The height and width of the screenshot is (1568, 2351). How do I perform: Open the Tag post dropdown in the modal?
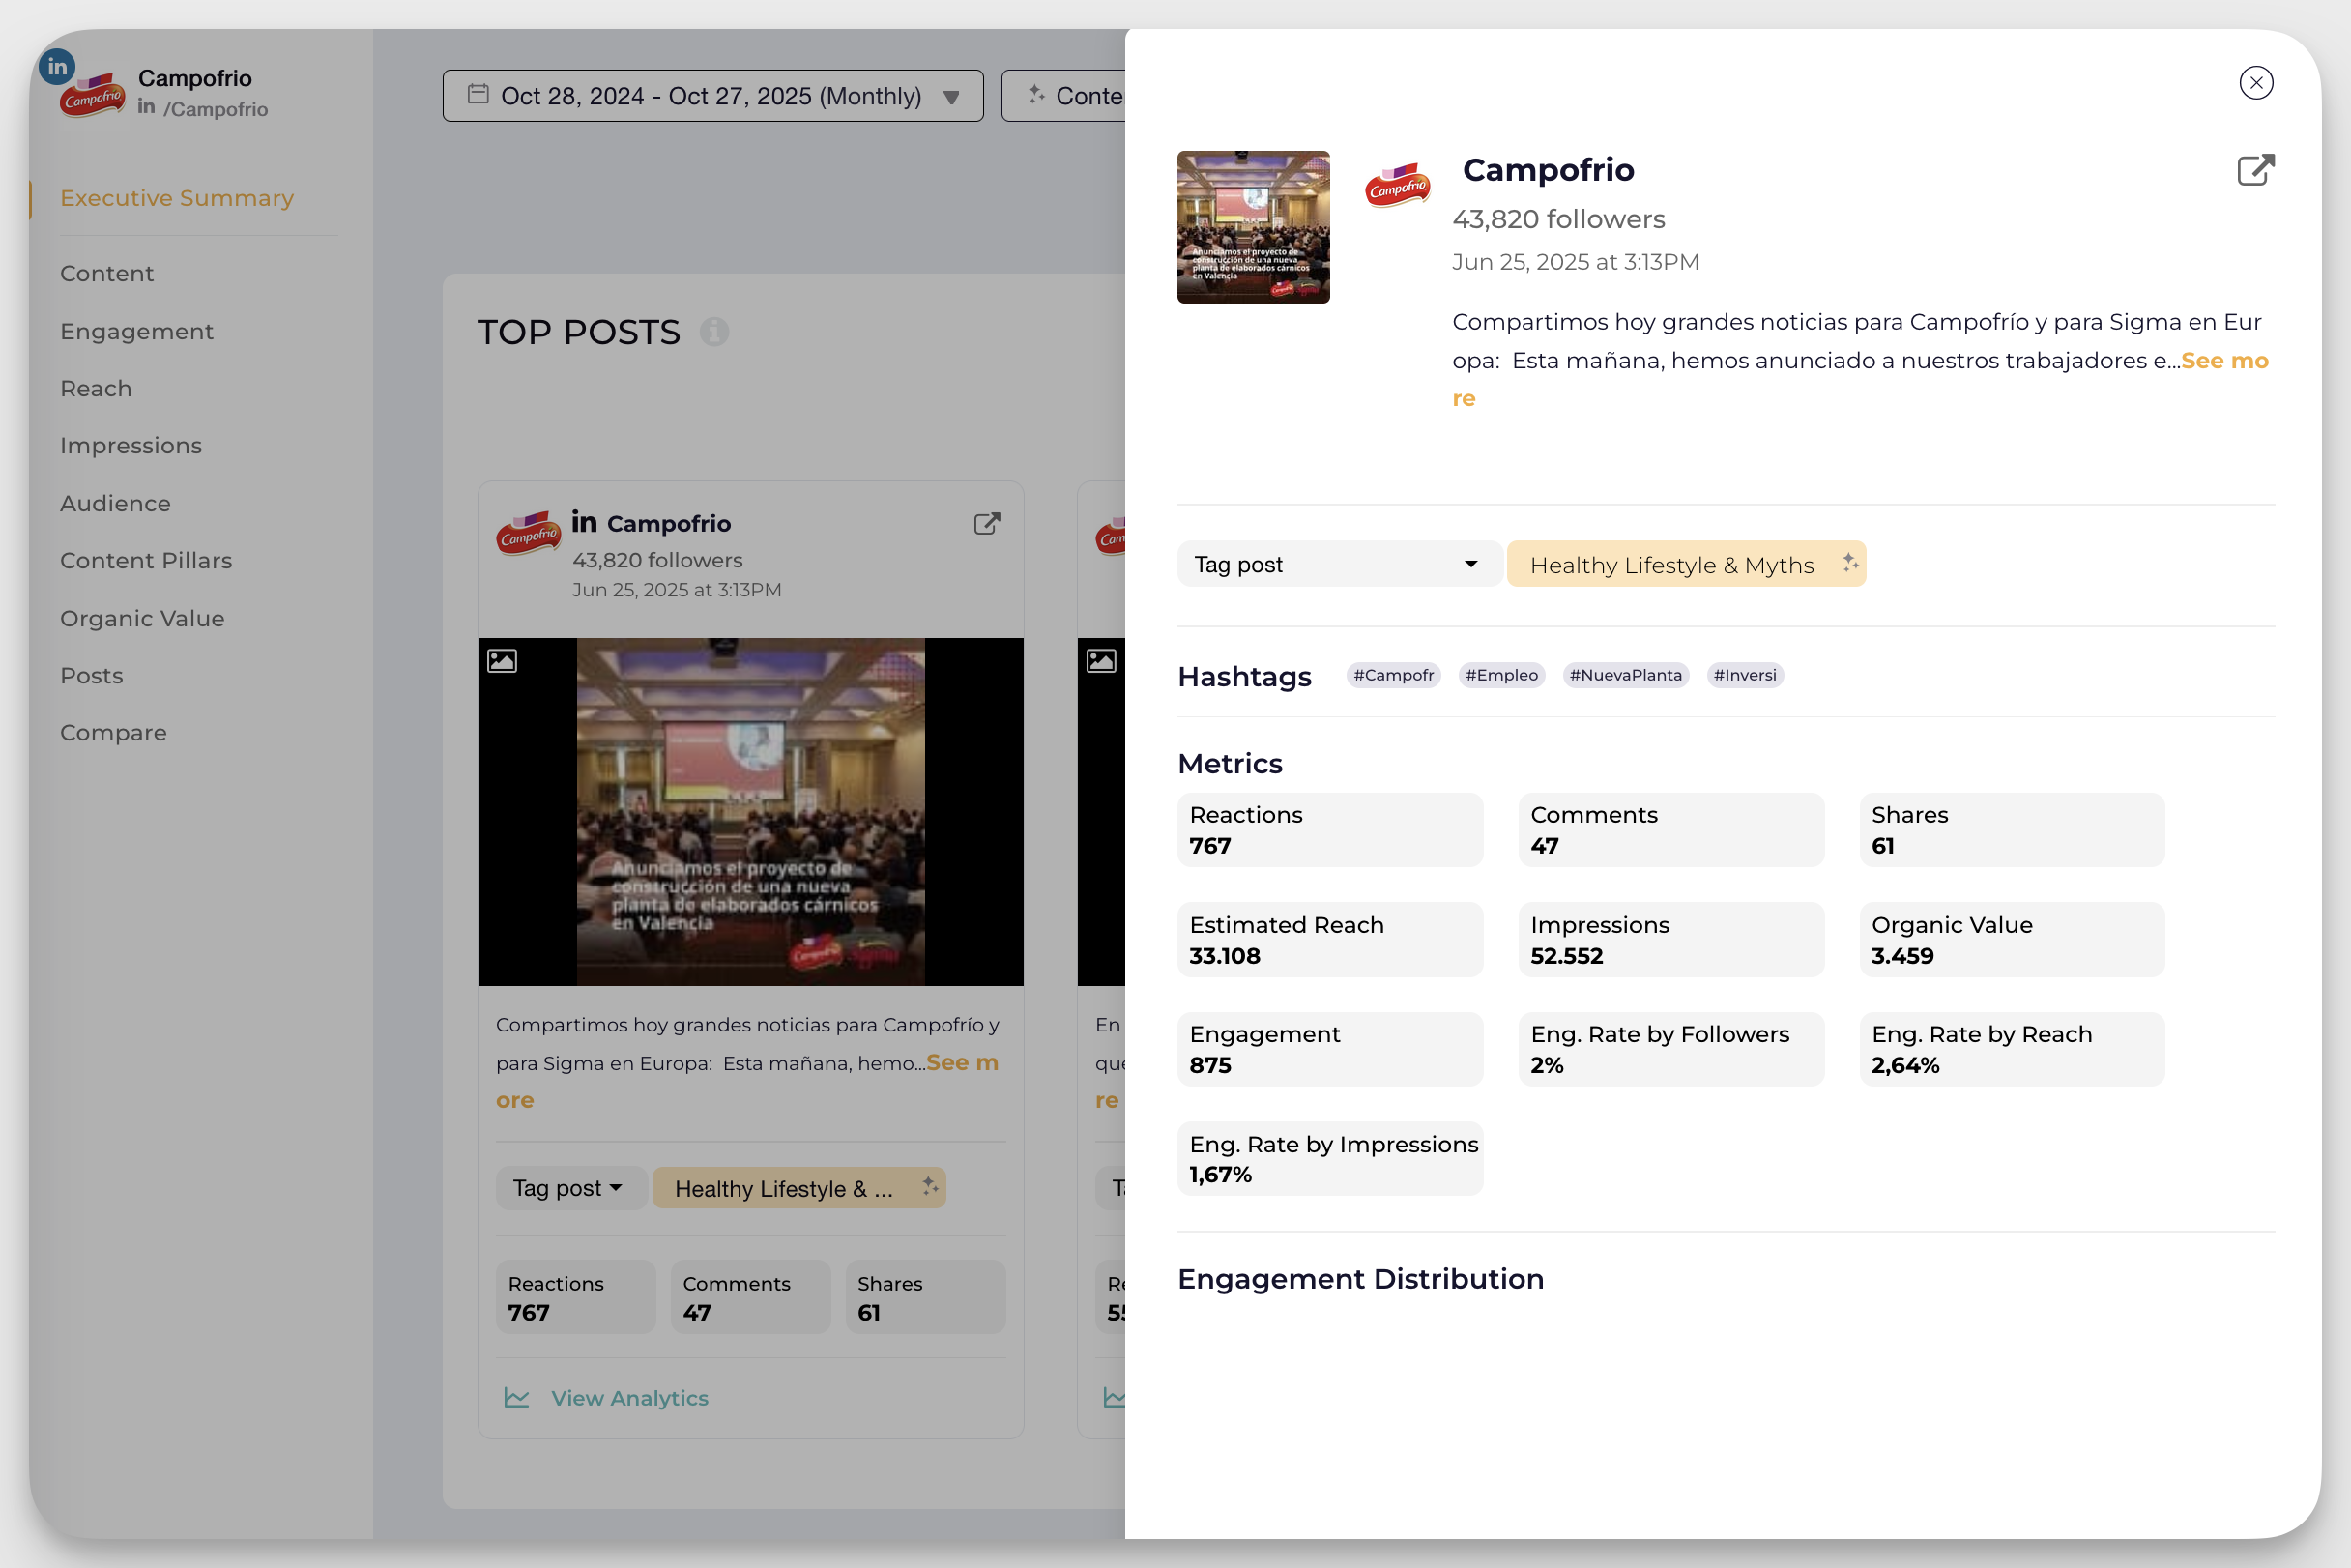tap(1338, 563)
